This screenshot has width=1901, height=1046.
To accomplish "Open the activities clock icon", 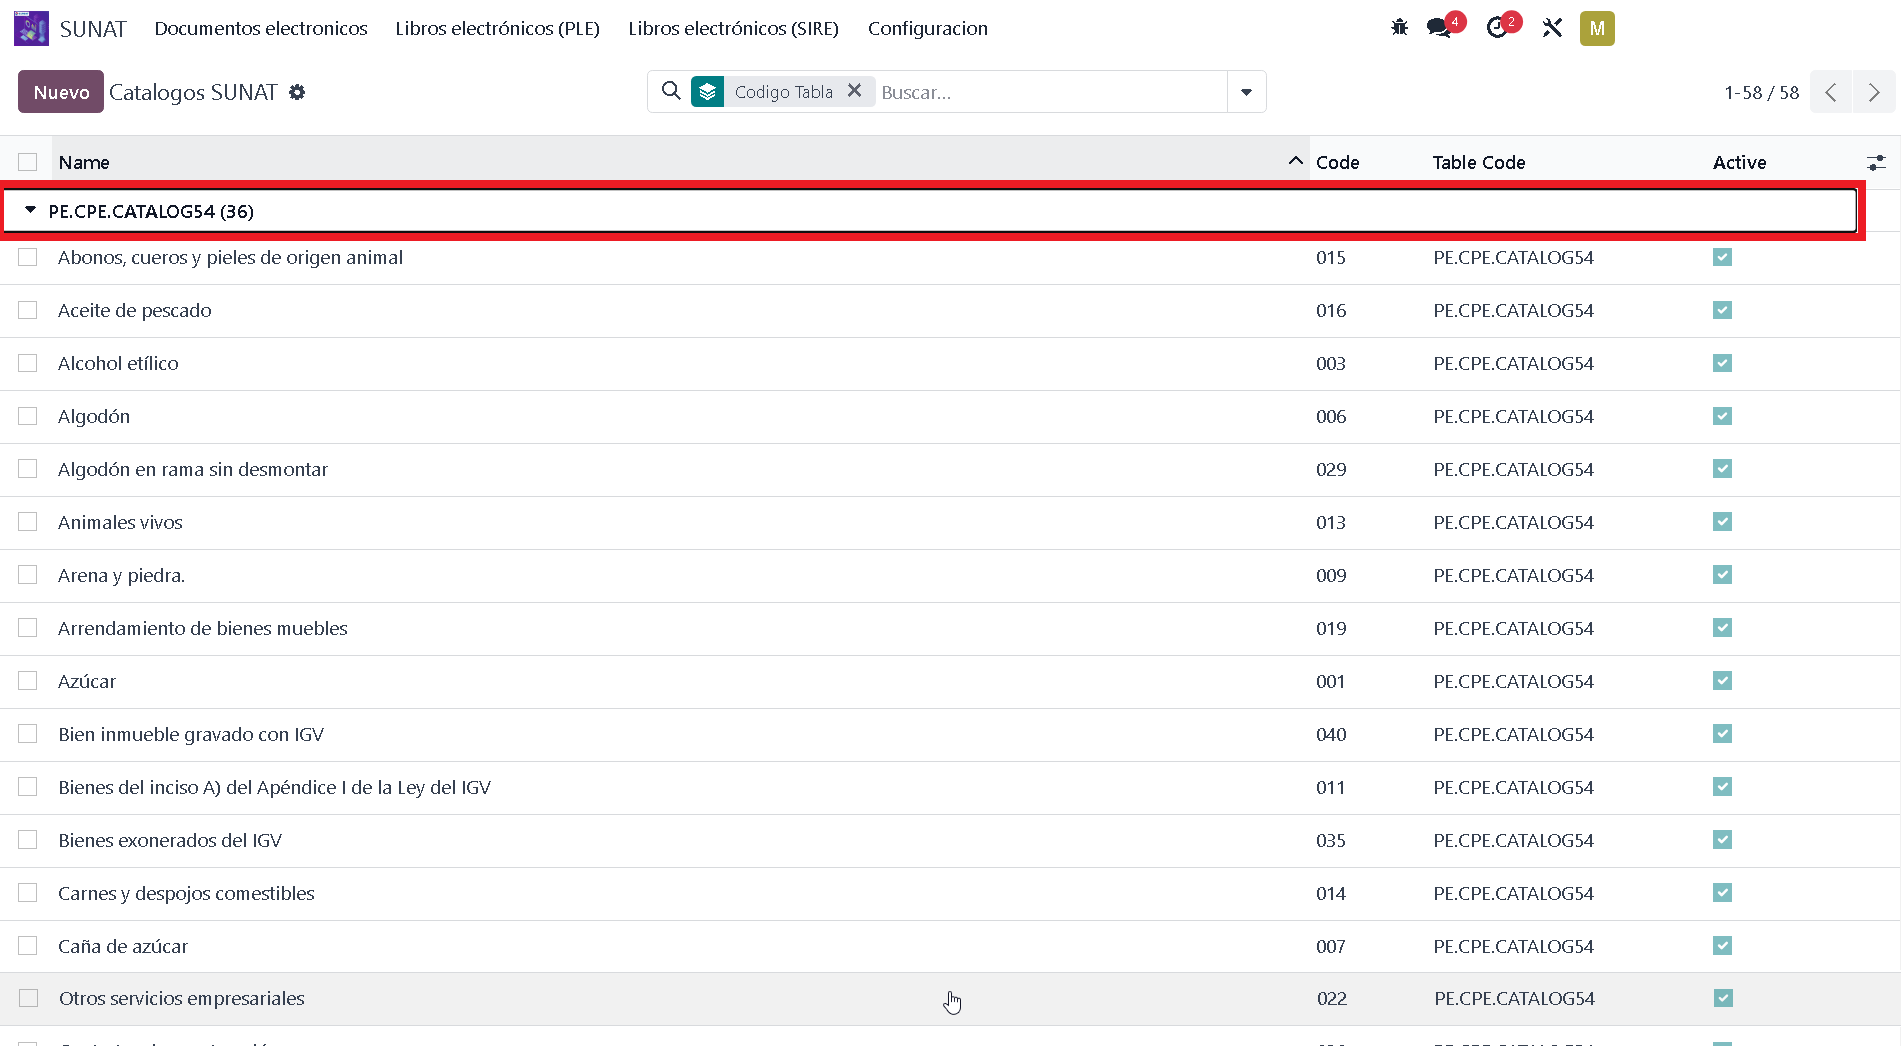I will point(1496,28).
